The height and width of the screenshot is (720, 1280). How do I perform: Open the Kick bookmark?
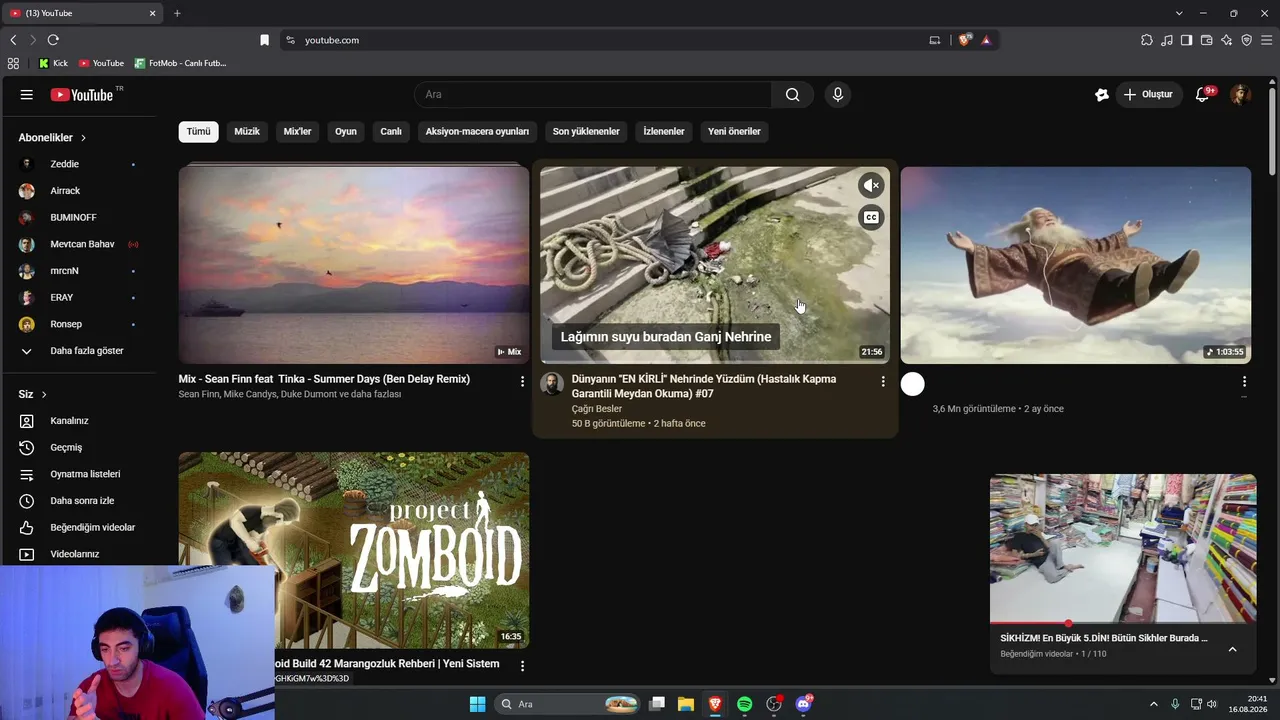tap(53, 63)
